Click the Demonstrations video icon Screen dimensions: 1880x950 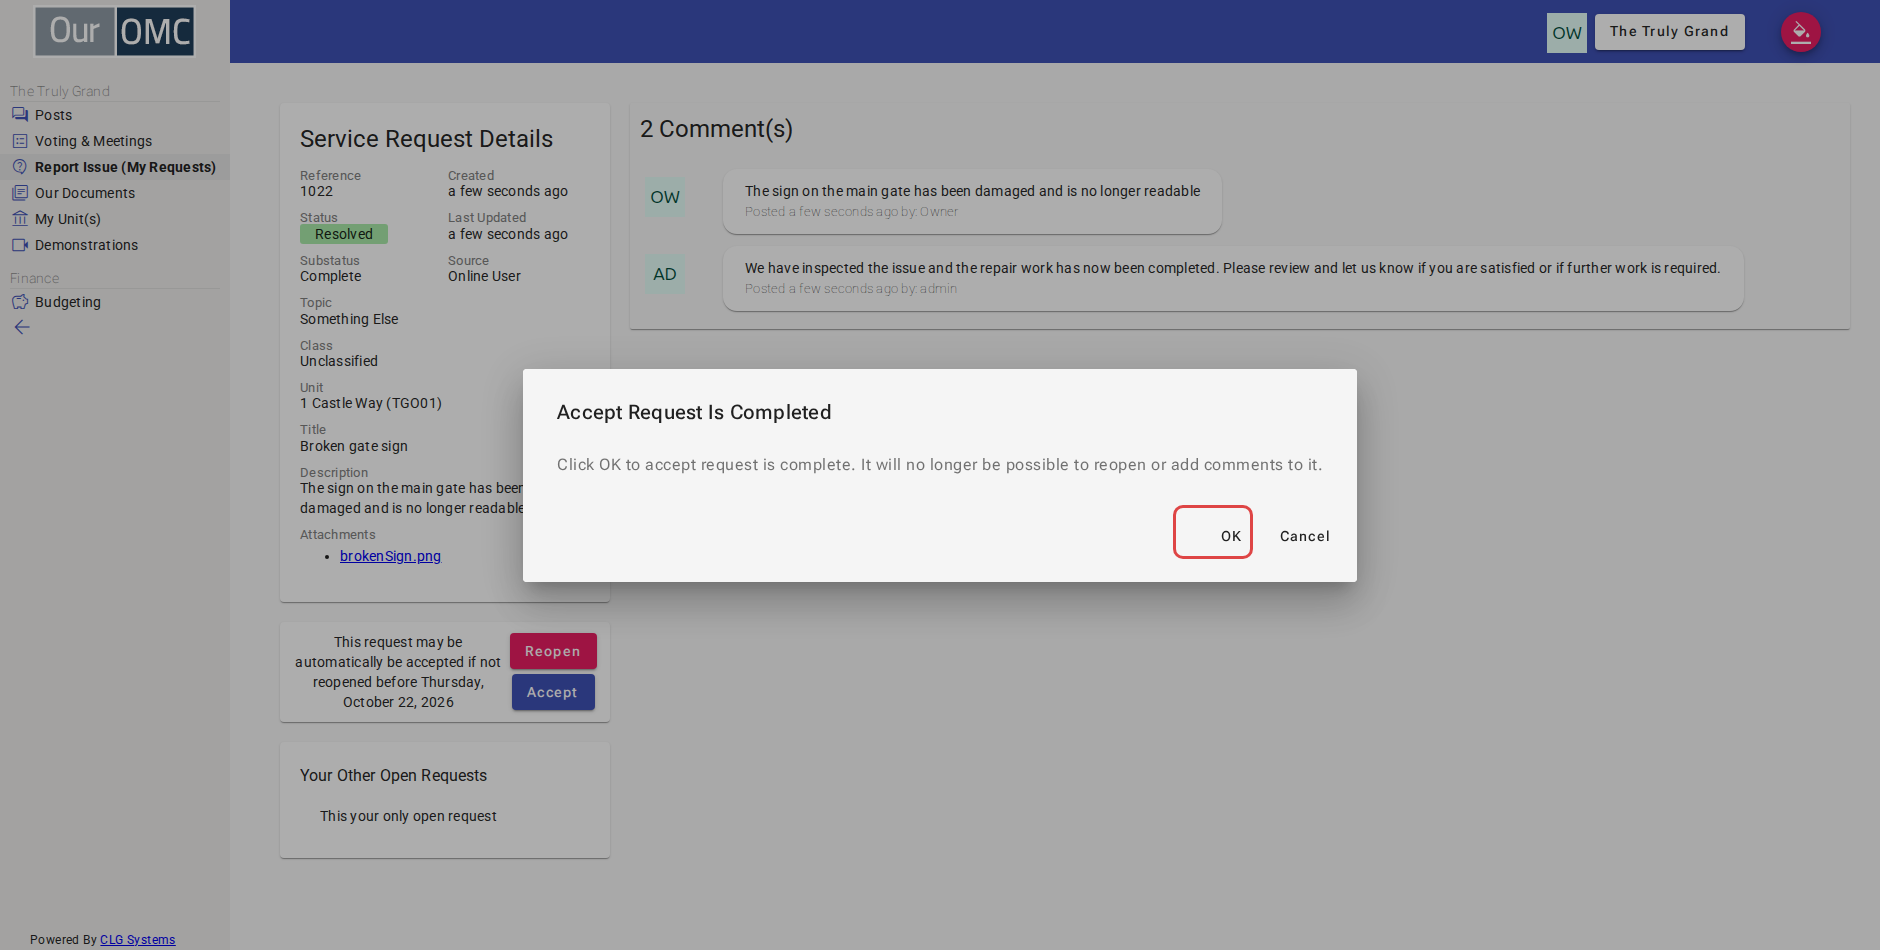pyautogui.click(x=20, y=245)
